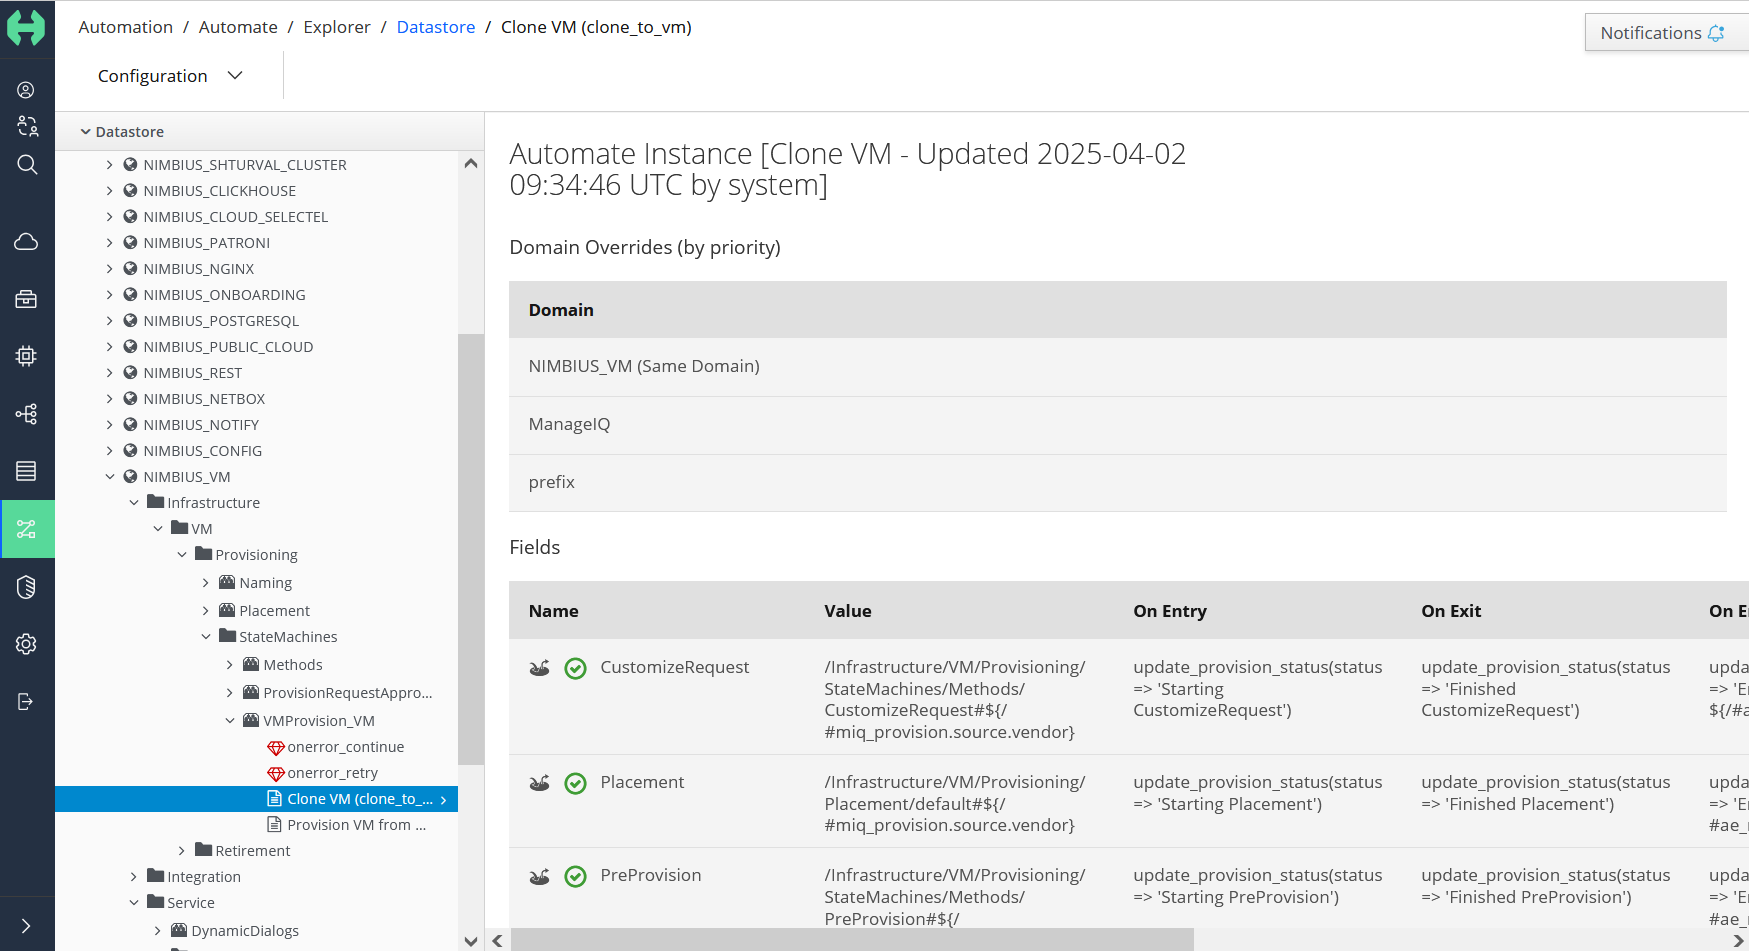Click the Automate breadcrumb
Image resolution: width=1749 pixels, height=951 pixels.
(238, 27)
